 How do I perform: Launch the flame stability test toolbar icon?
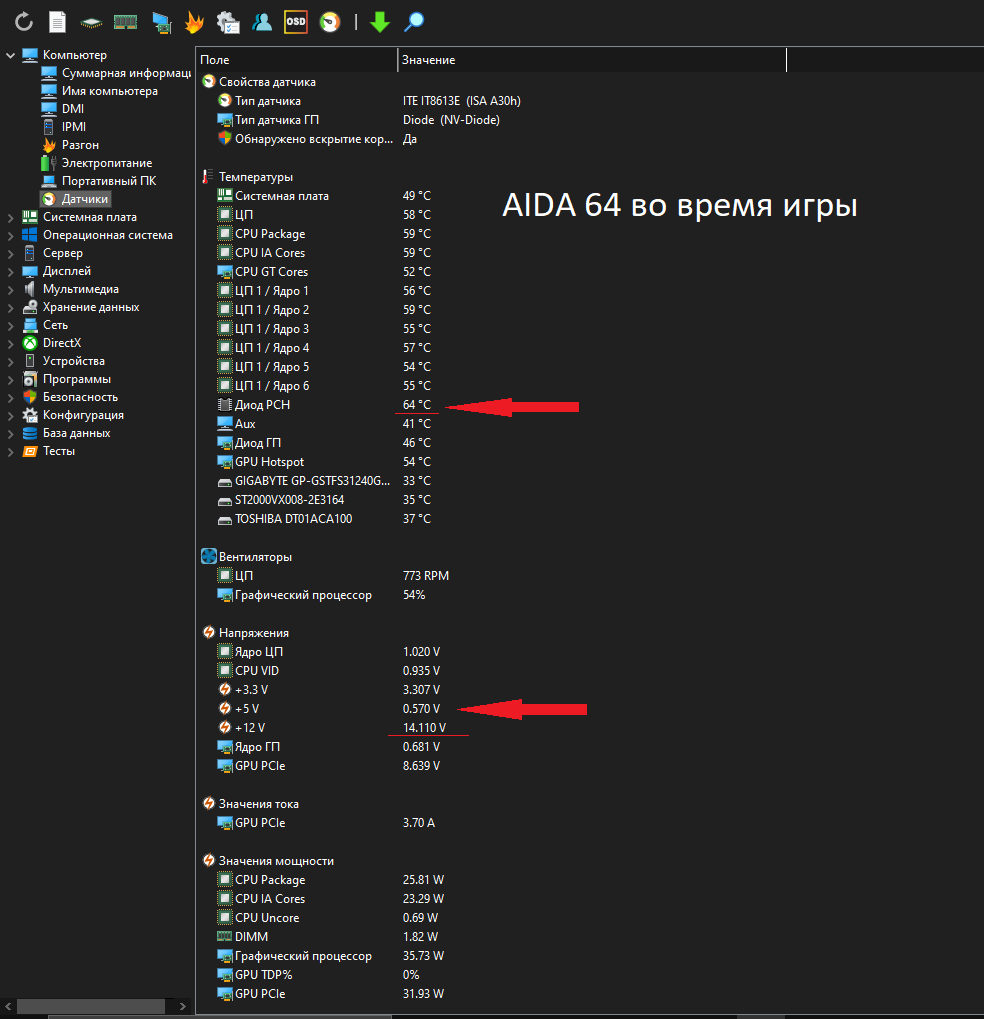coord(194,22)
